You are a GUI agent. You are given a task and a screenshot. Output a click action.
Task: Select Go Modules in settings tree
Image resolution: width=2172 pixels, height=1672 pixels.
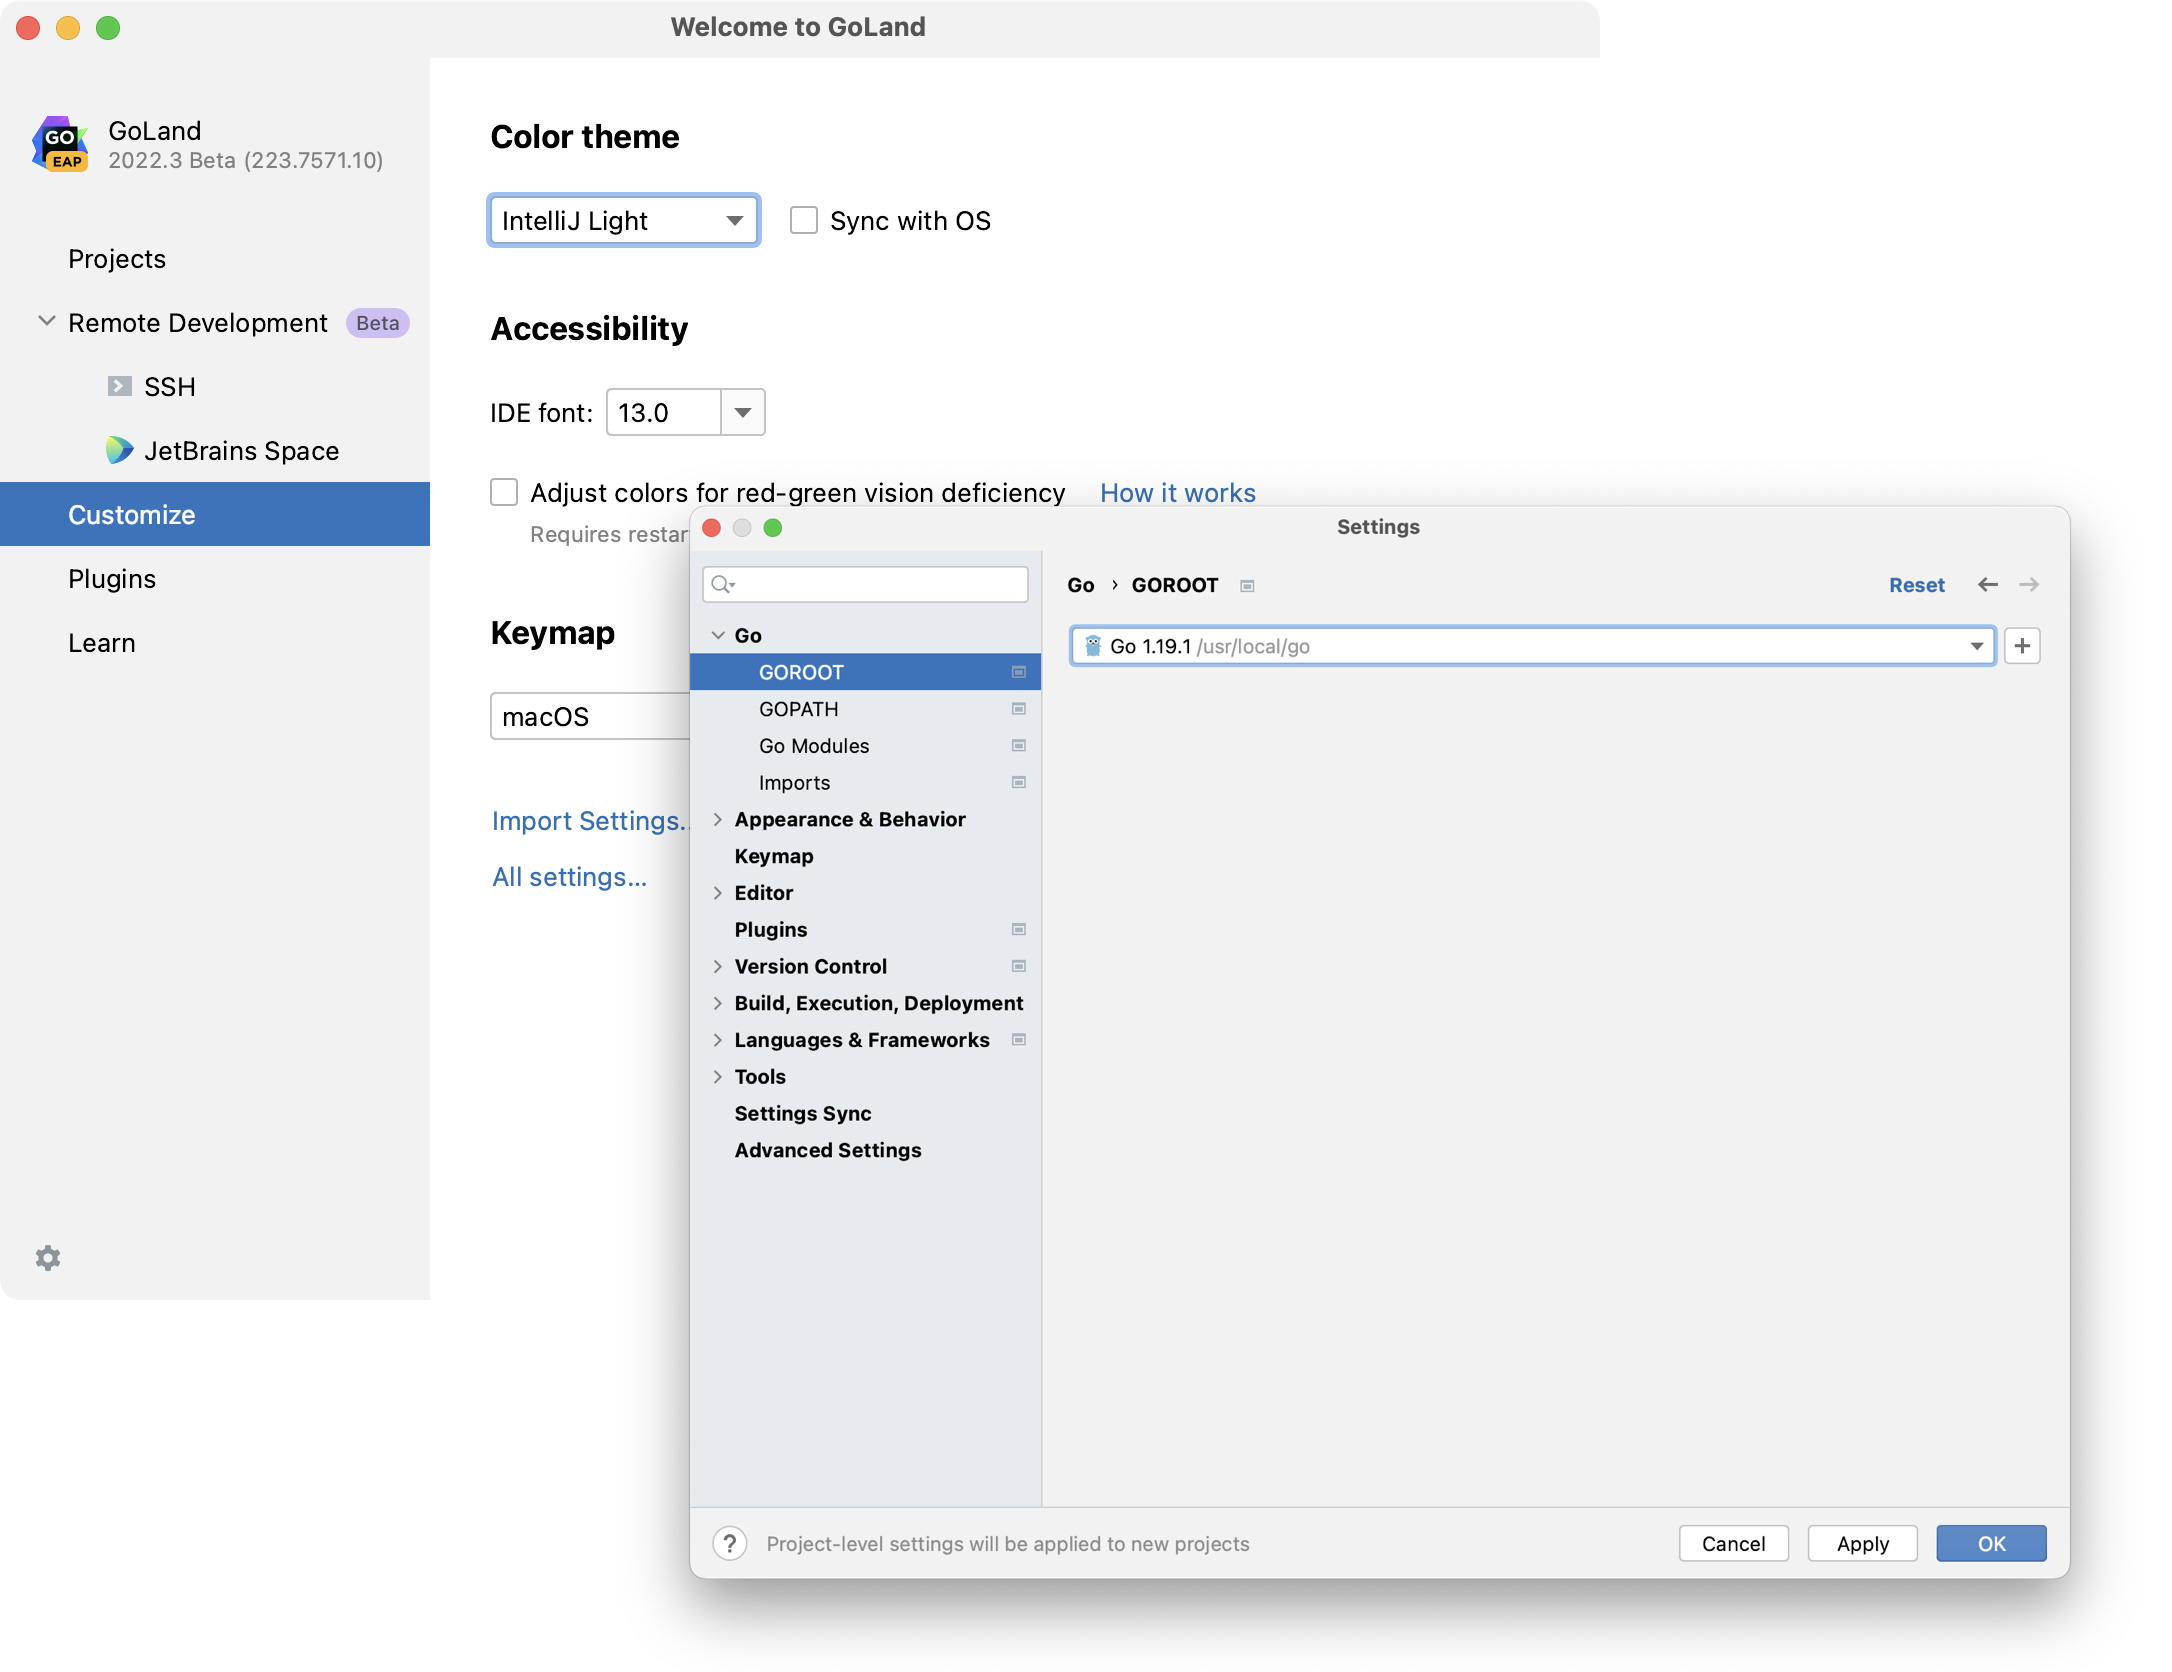[x=865, y=746]
